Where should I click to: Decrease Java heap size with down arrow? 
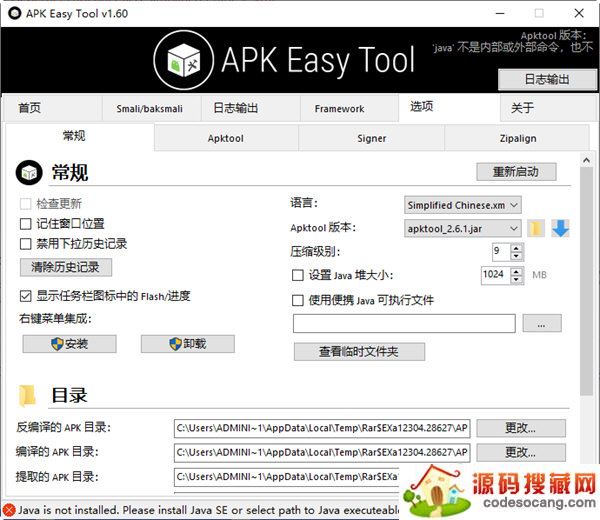tap(517, 280)
